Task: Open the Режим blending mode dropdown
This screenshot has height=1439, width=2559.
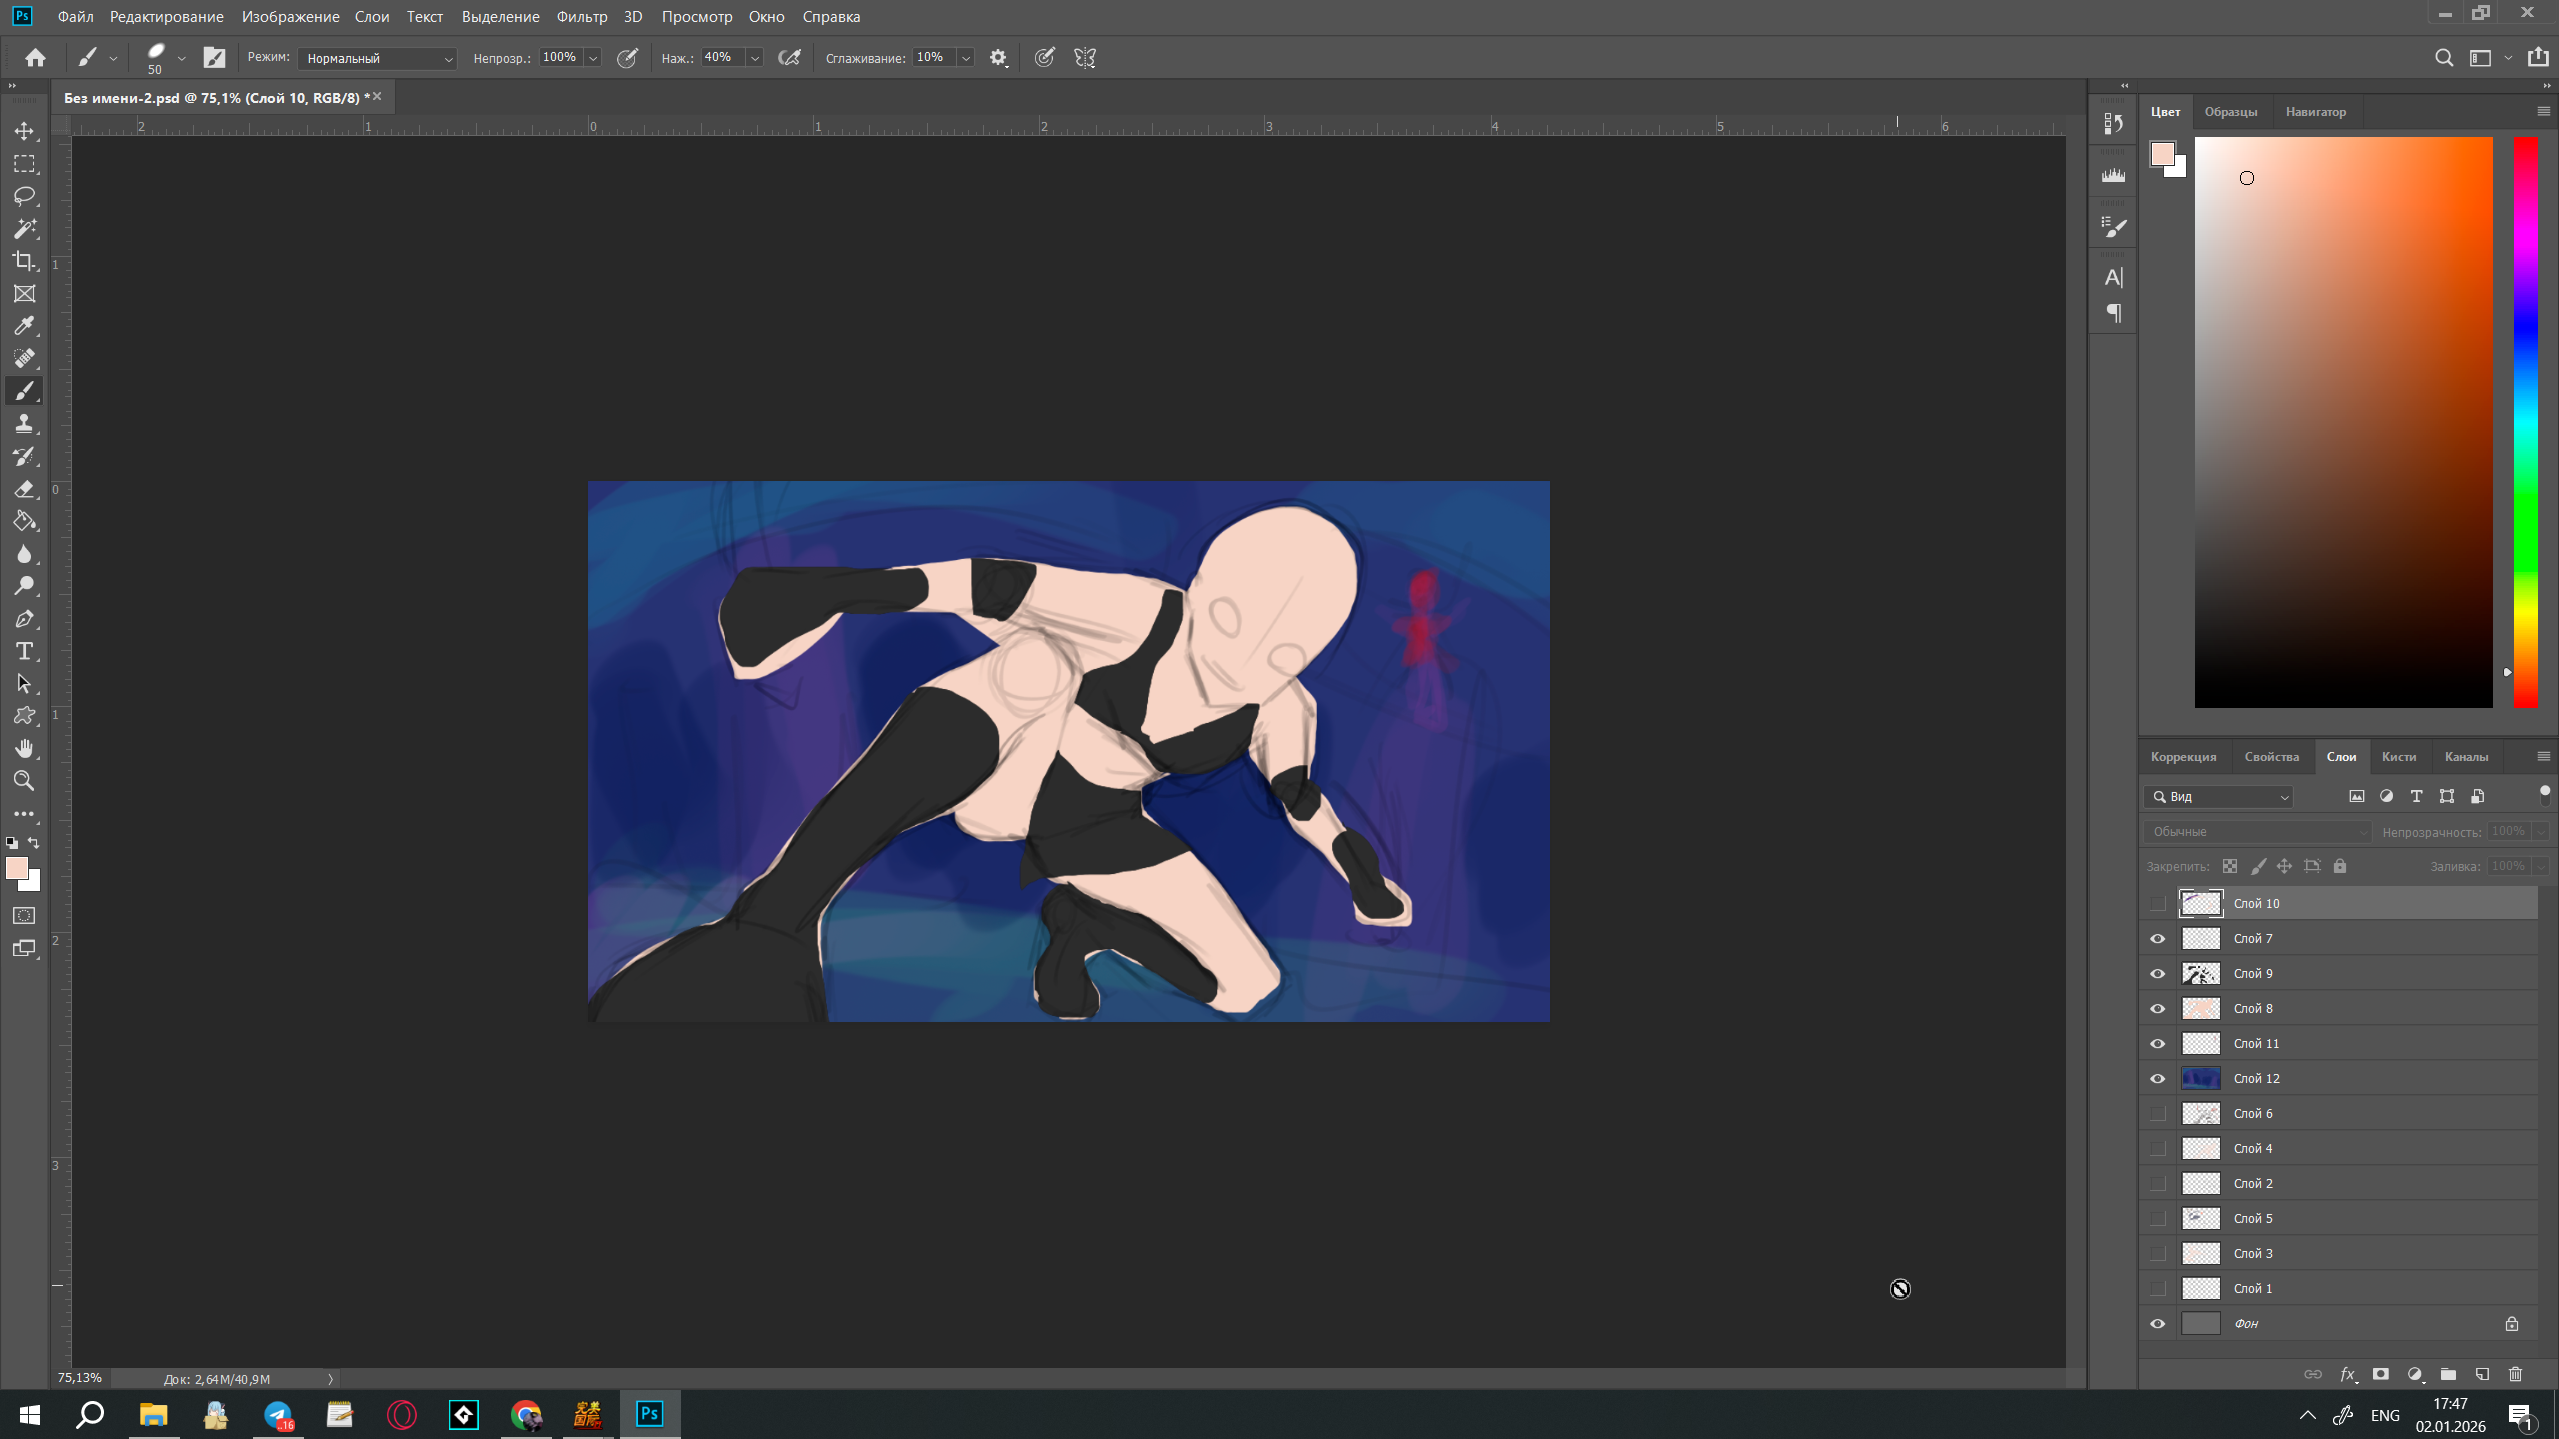Action: pyautogui.click(x=377, y=58)
